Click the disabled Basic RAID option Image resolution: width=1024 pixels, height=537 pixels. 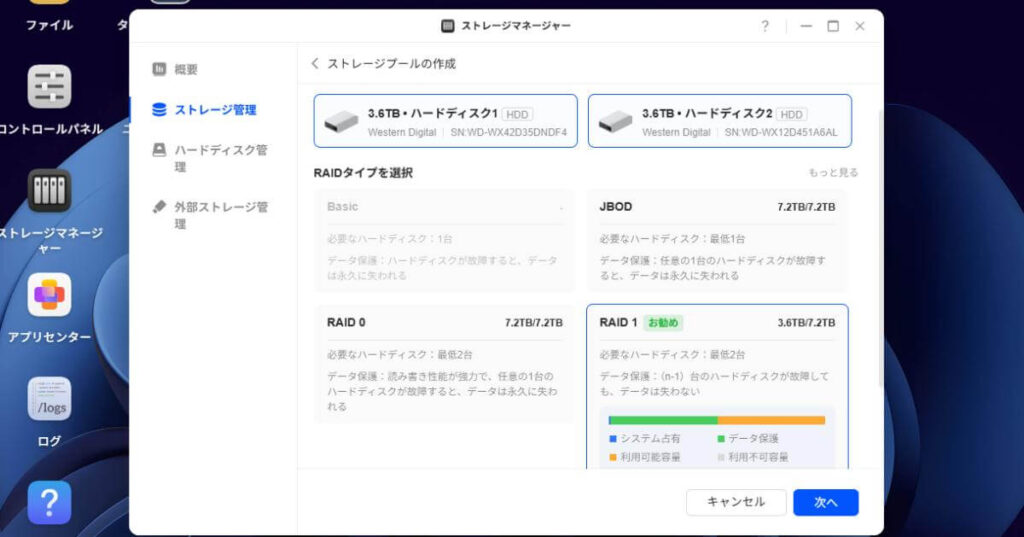pyautogui.click(x=445, y=241)
